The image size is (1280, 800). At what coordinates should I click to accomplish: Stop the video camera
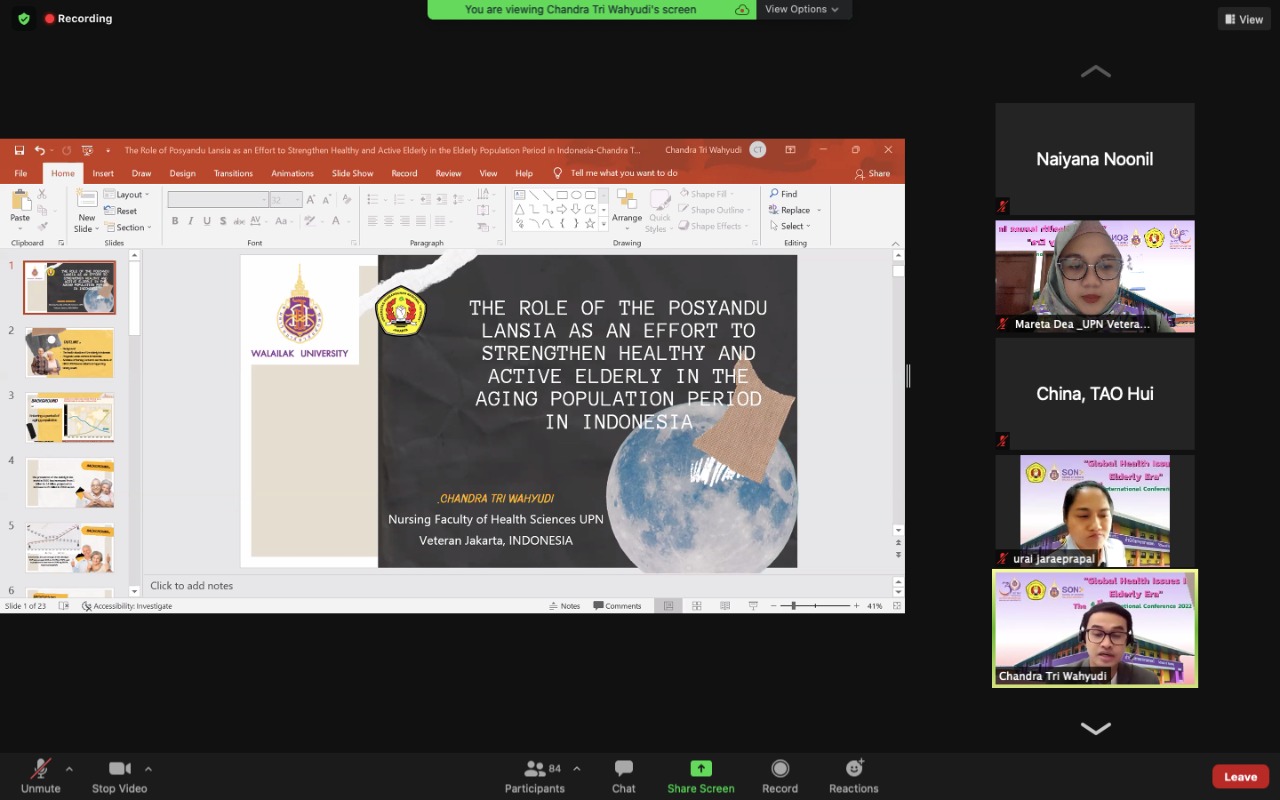tap(119, 775)
